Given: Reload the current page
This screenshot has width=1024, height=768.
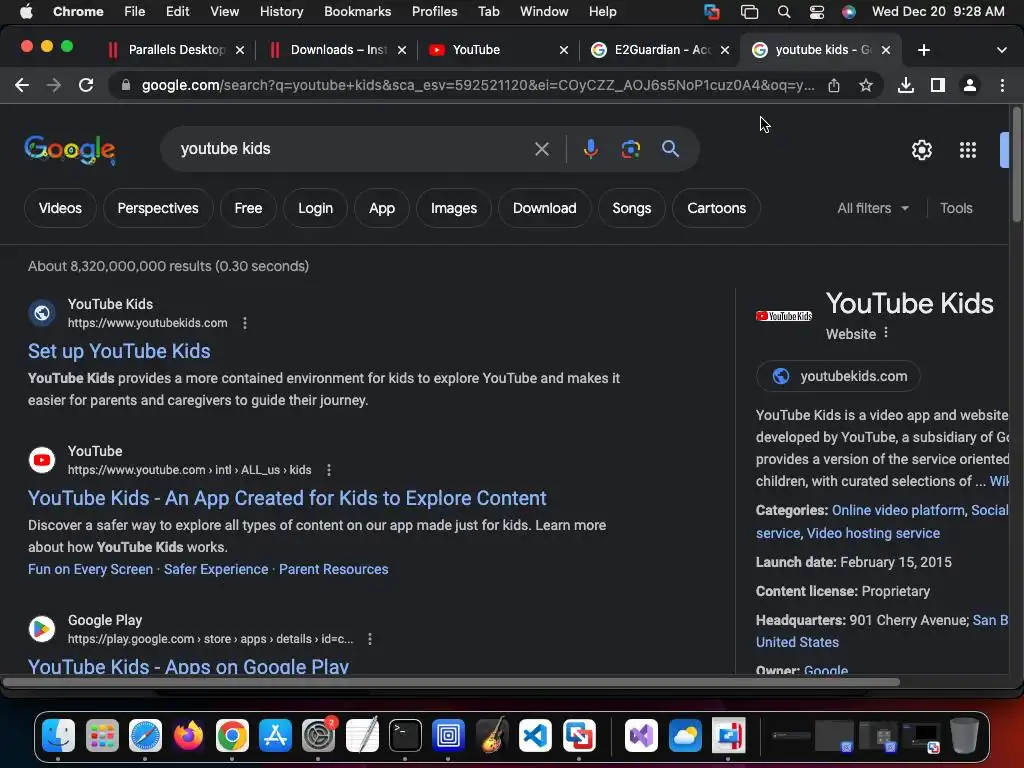Looking at the screenshot, I should pos(86,86).
